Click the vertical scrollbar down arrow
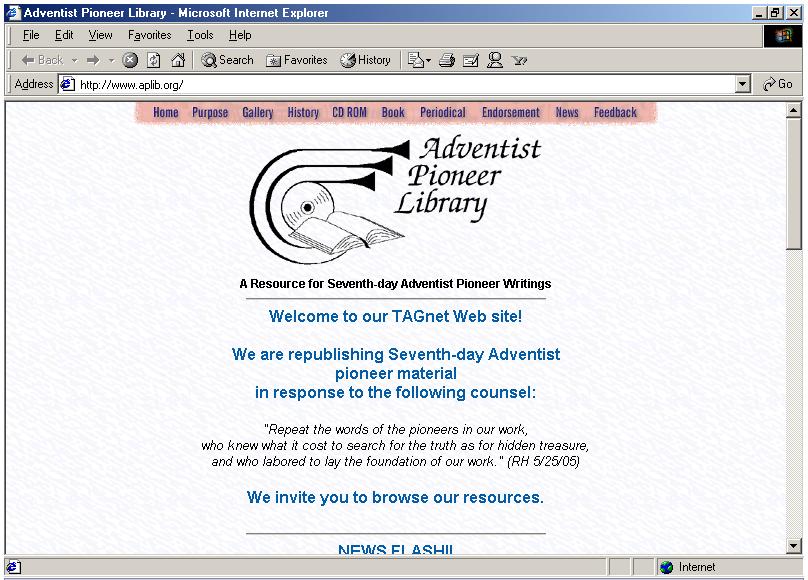808x580 pixels. pyautogui.click(x=794, y=545)
